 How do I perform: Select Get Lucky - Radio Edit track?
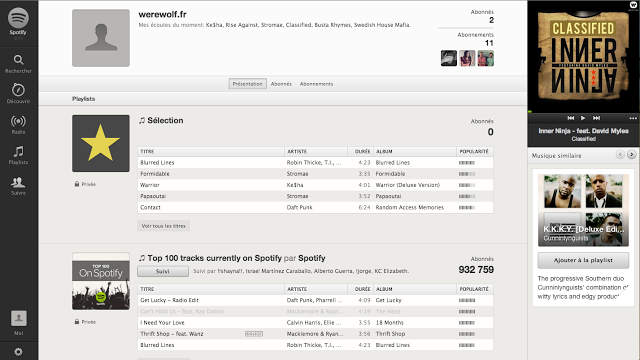(x=315, y=300)
